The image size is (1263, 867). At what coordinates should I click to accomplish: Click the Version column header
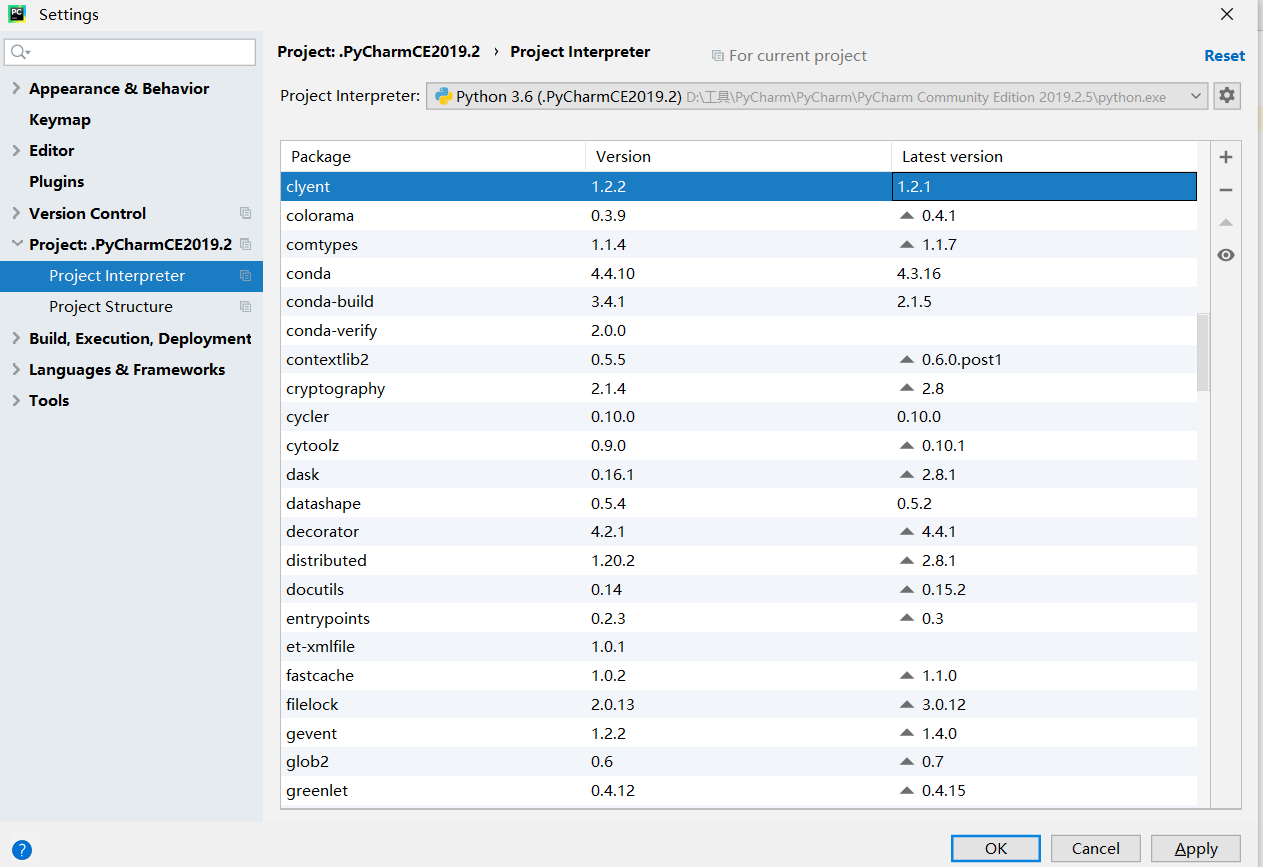[x=738, y=157]
